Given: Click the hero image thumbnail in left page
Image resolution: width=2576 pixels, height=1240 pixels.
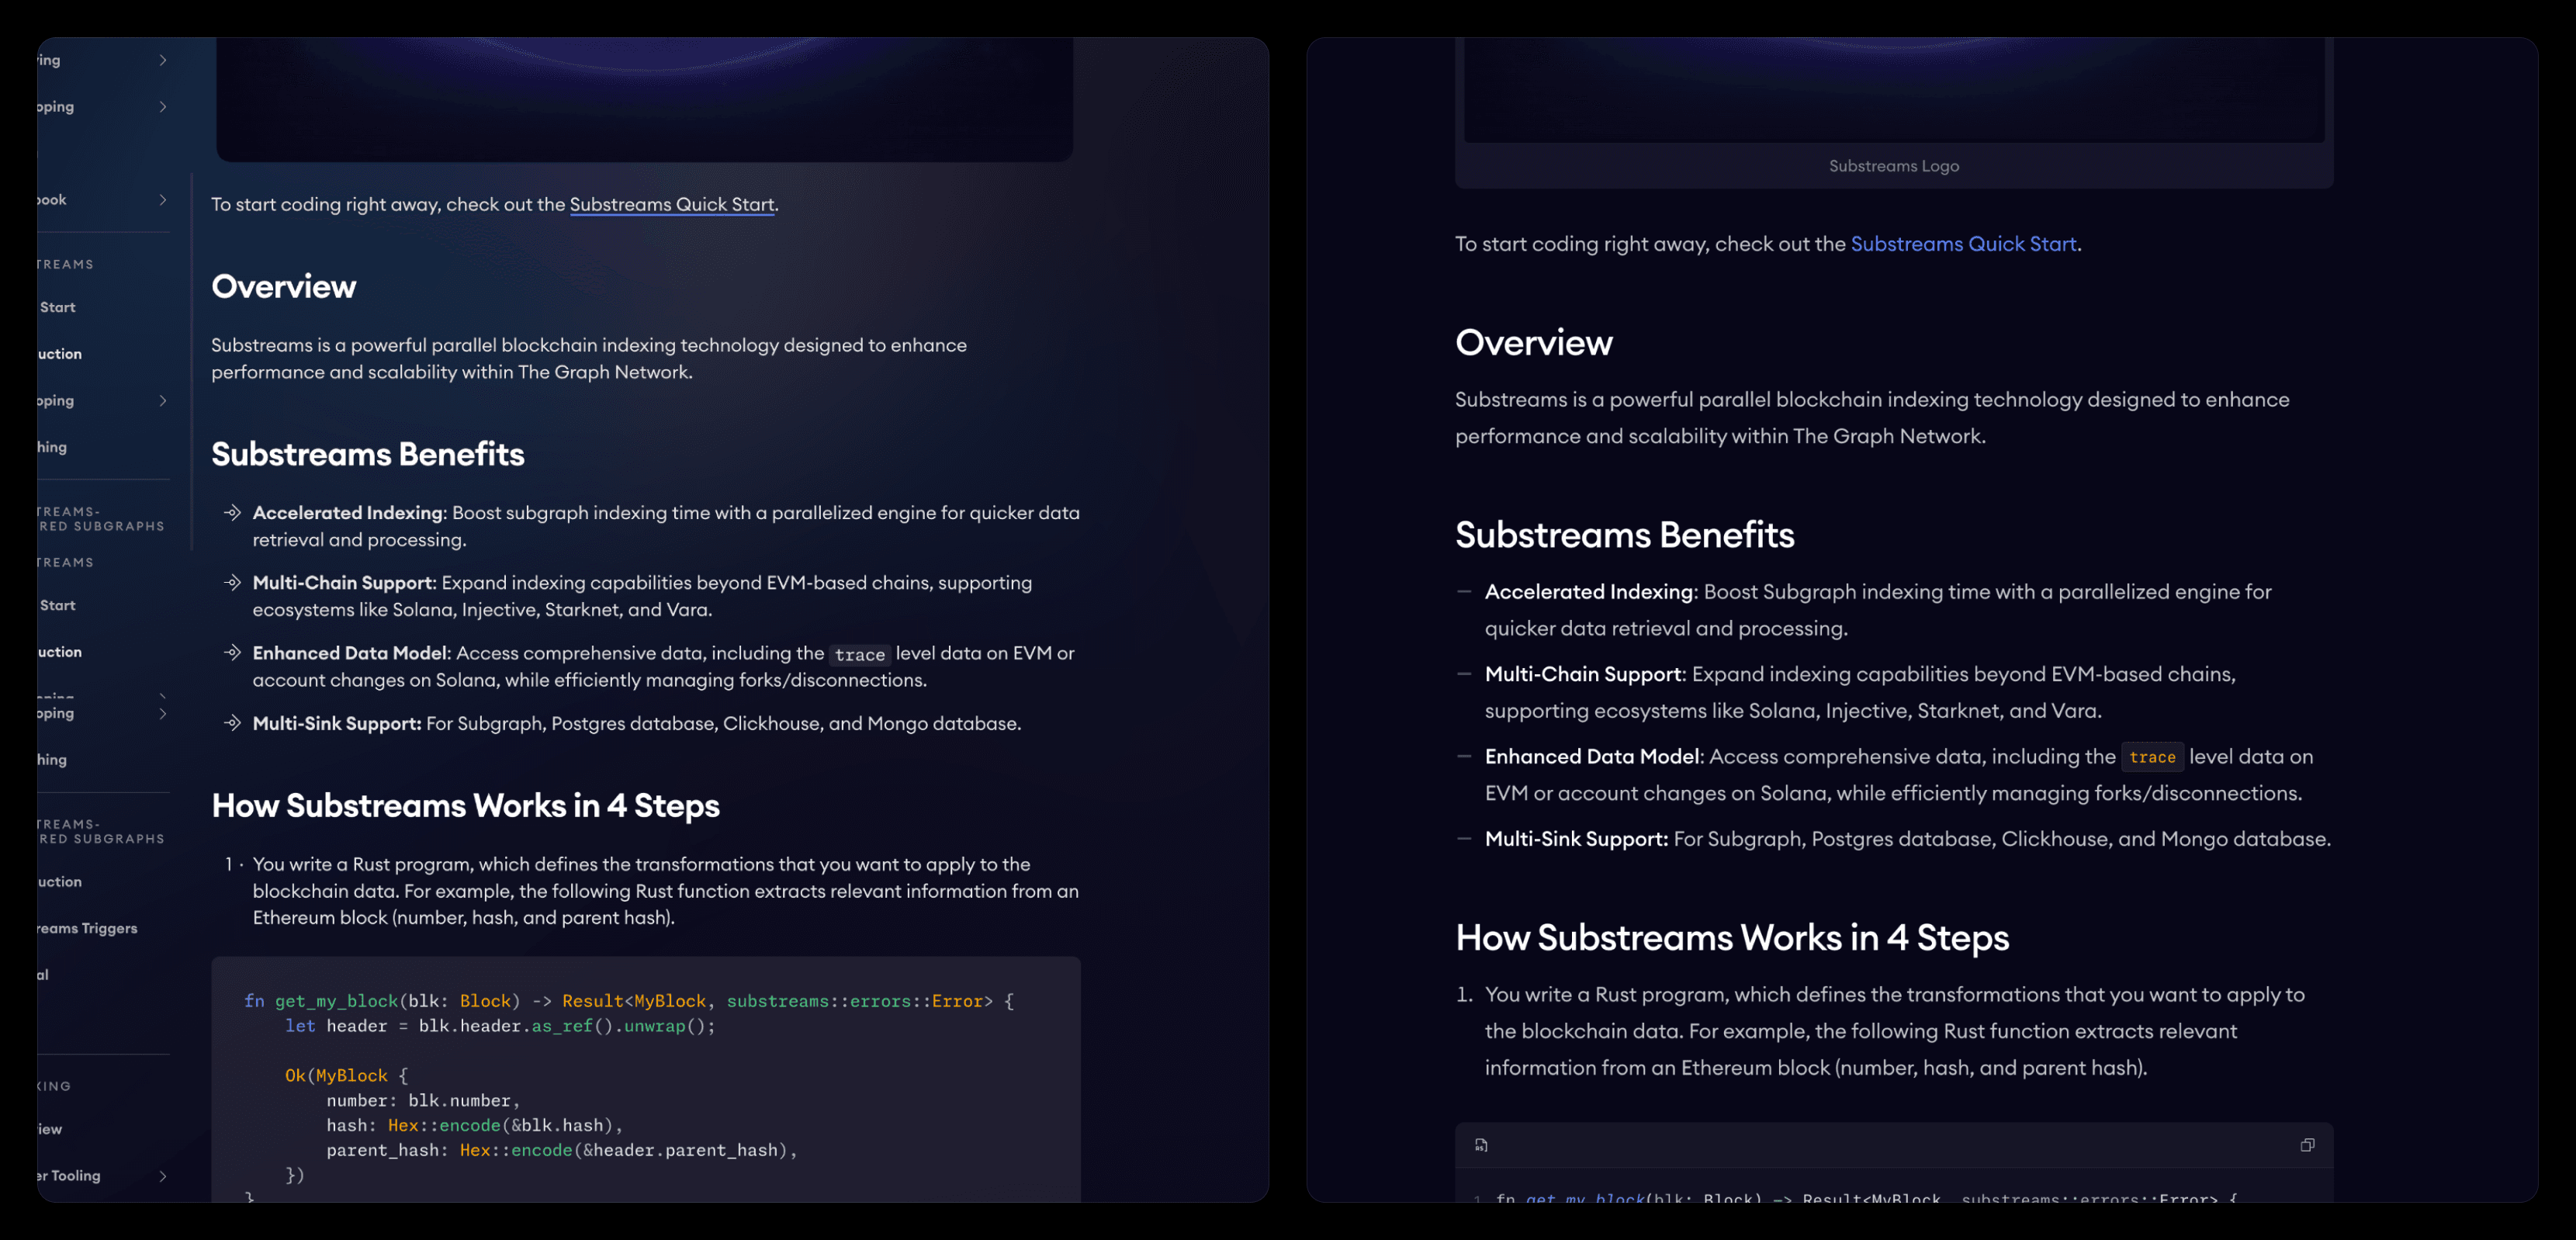Looking at the screenshot, I should point(644,99).
